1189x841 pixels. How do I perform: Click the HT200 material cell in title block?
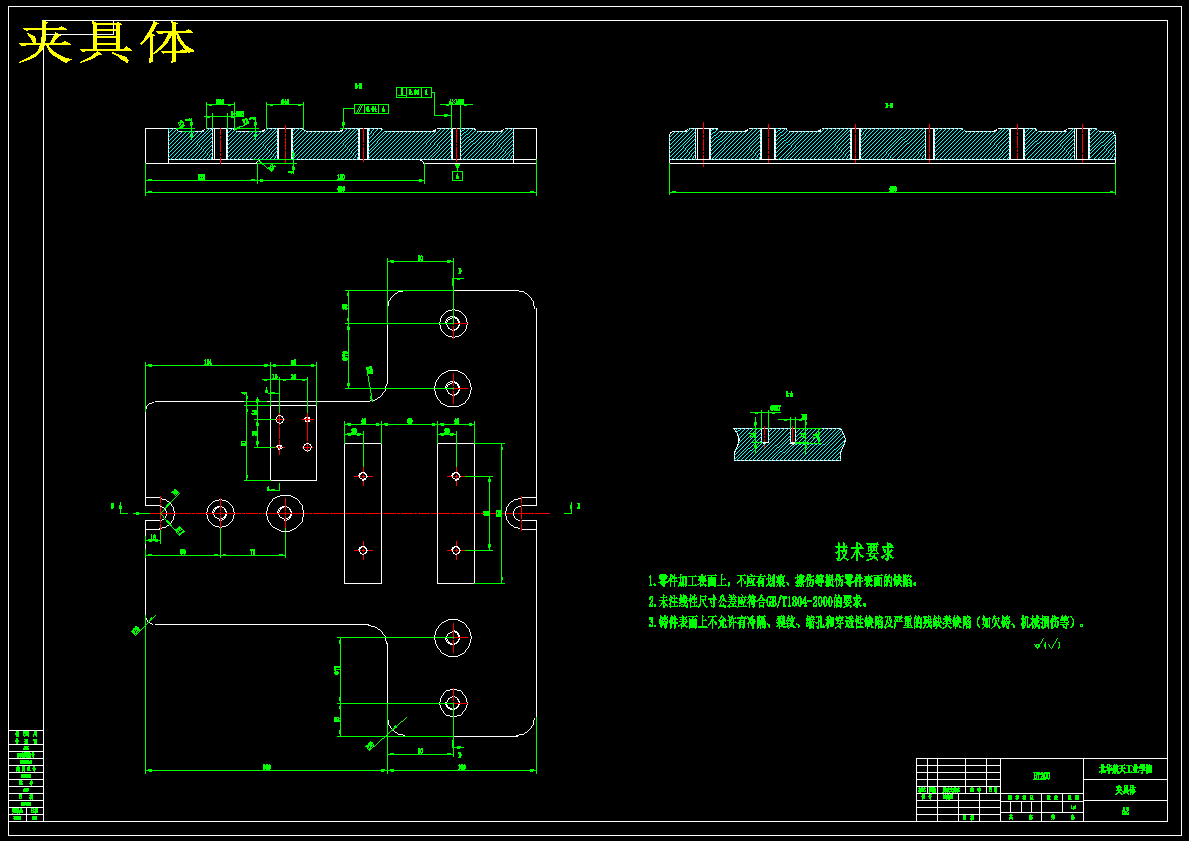click(1042, 776)
